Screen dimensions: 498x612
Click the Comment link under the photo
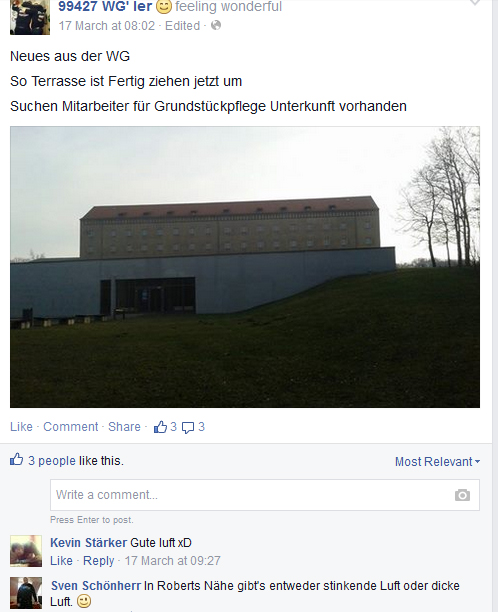71,427
